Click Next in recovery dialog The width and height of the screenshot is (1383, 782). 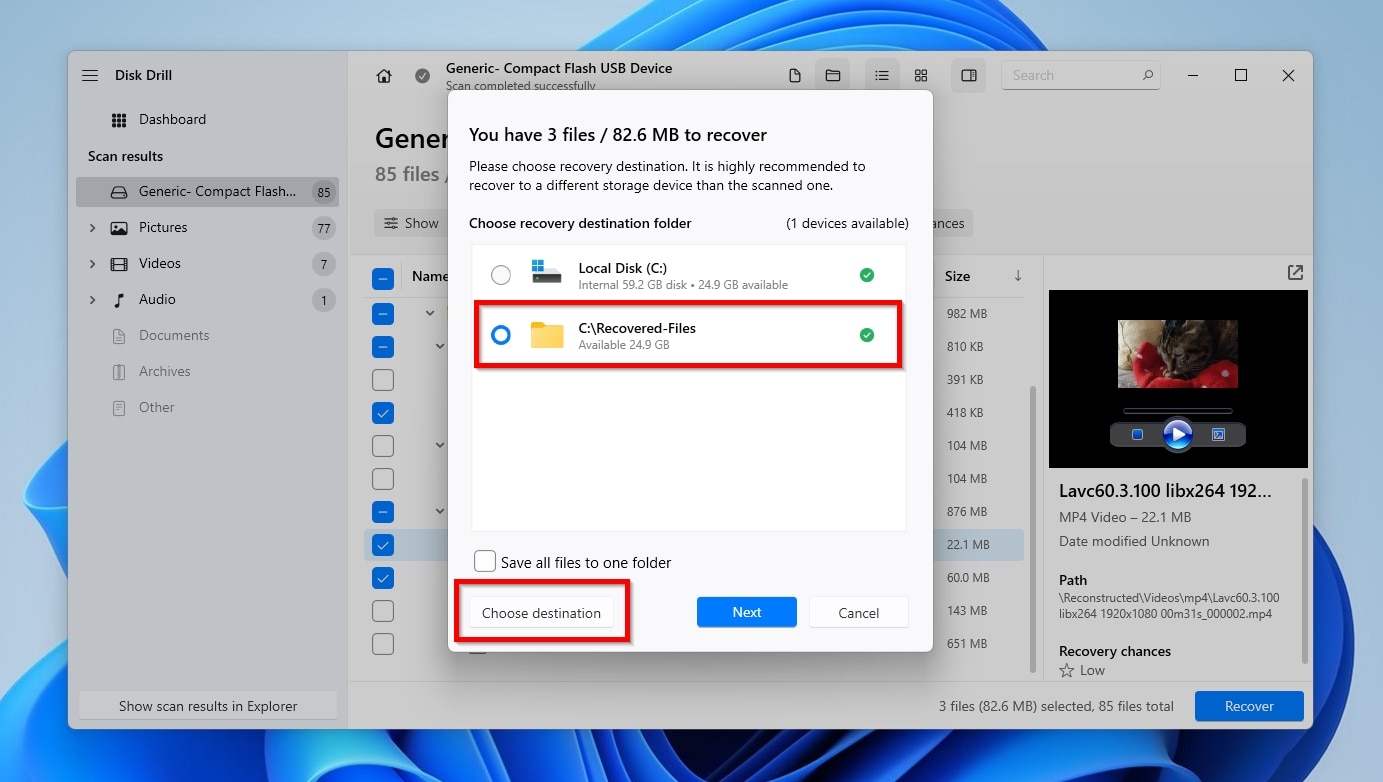click(x=746, y=612)
